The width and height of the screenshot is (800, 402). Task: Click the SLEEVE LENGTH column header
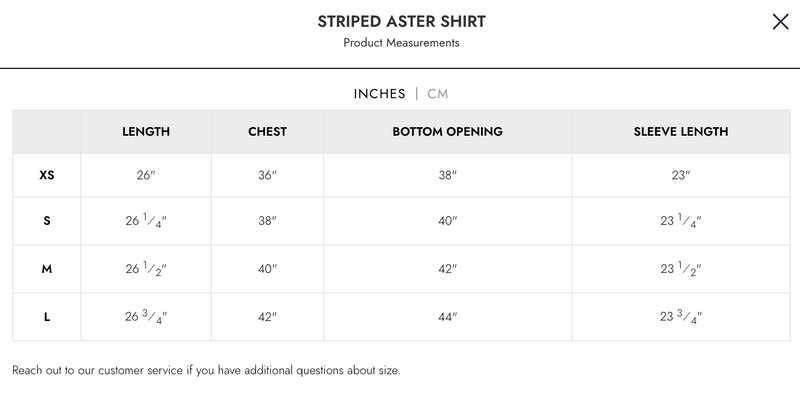point(680,131)
